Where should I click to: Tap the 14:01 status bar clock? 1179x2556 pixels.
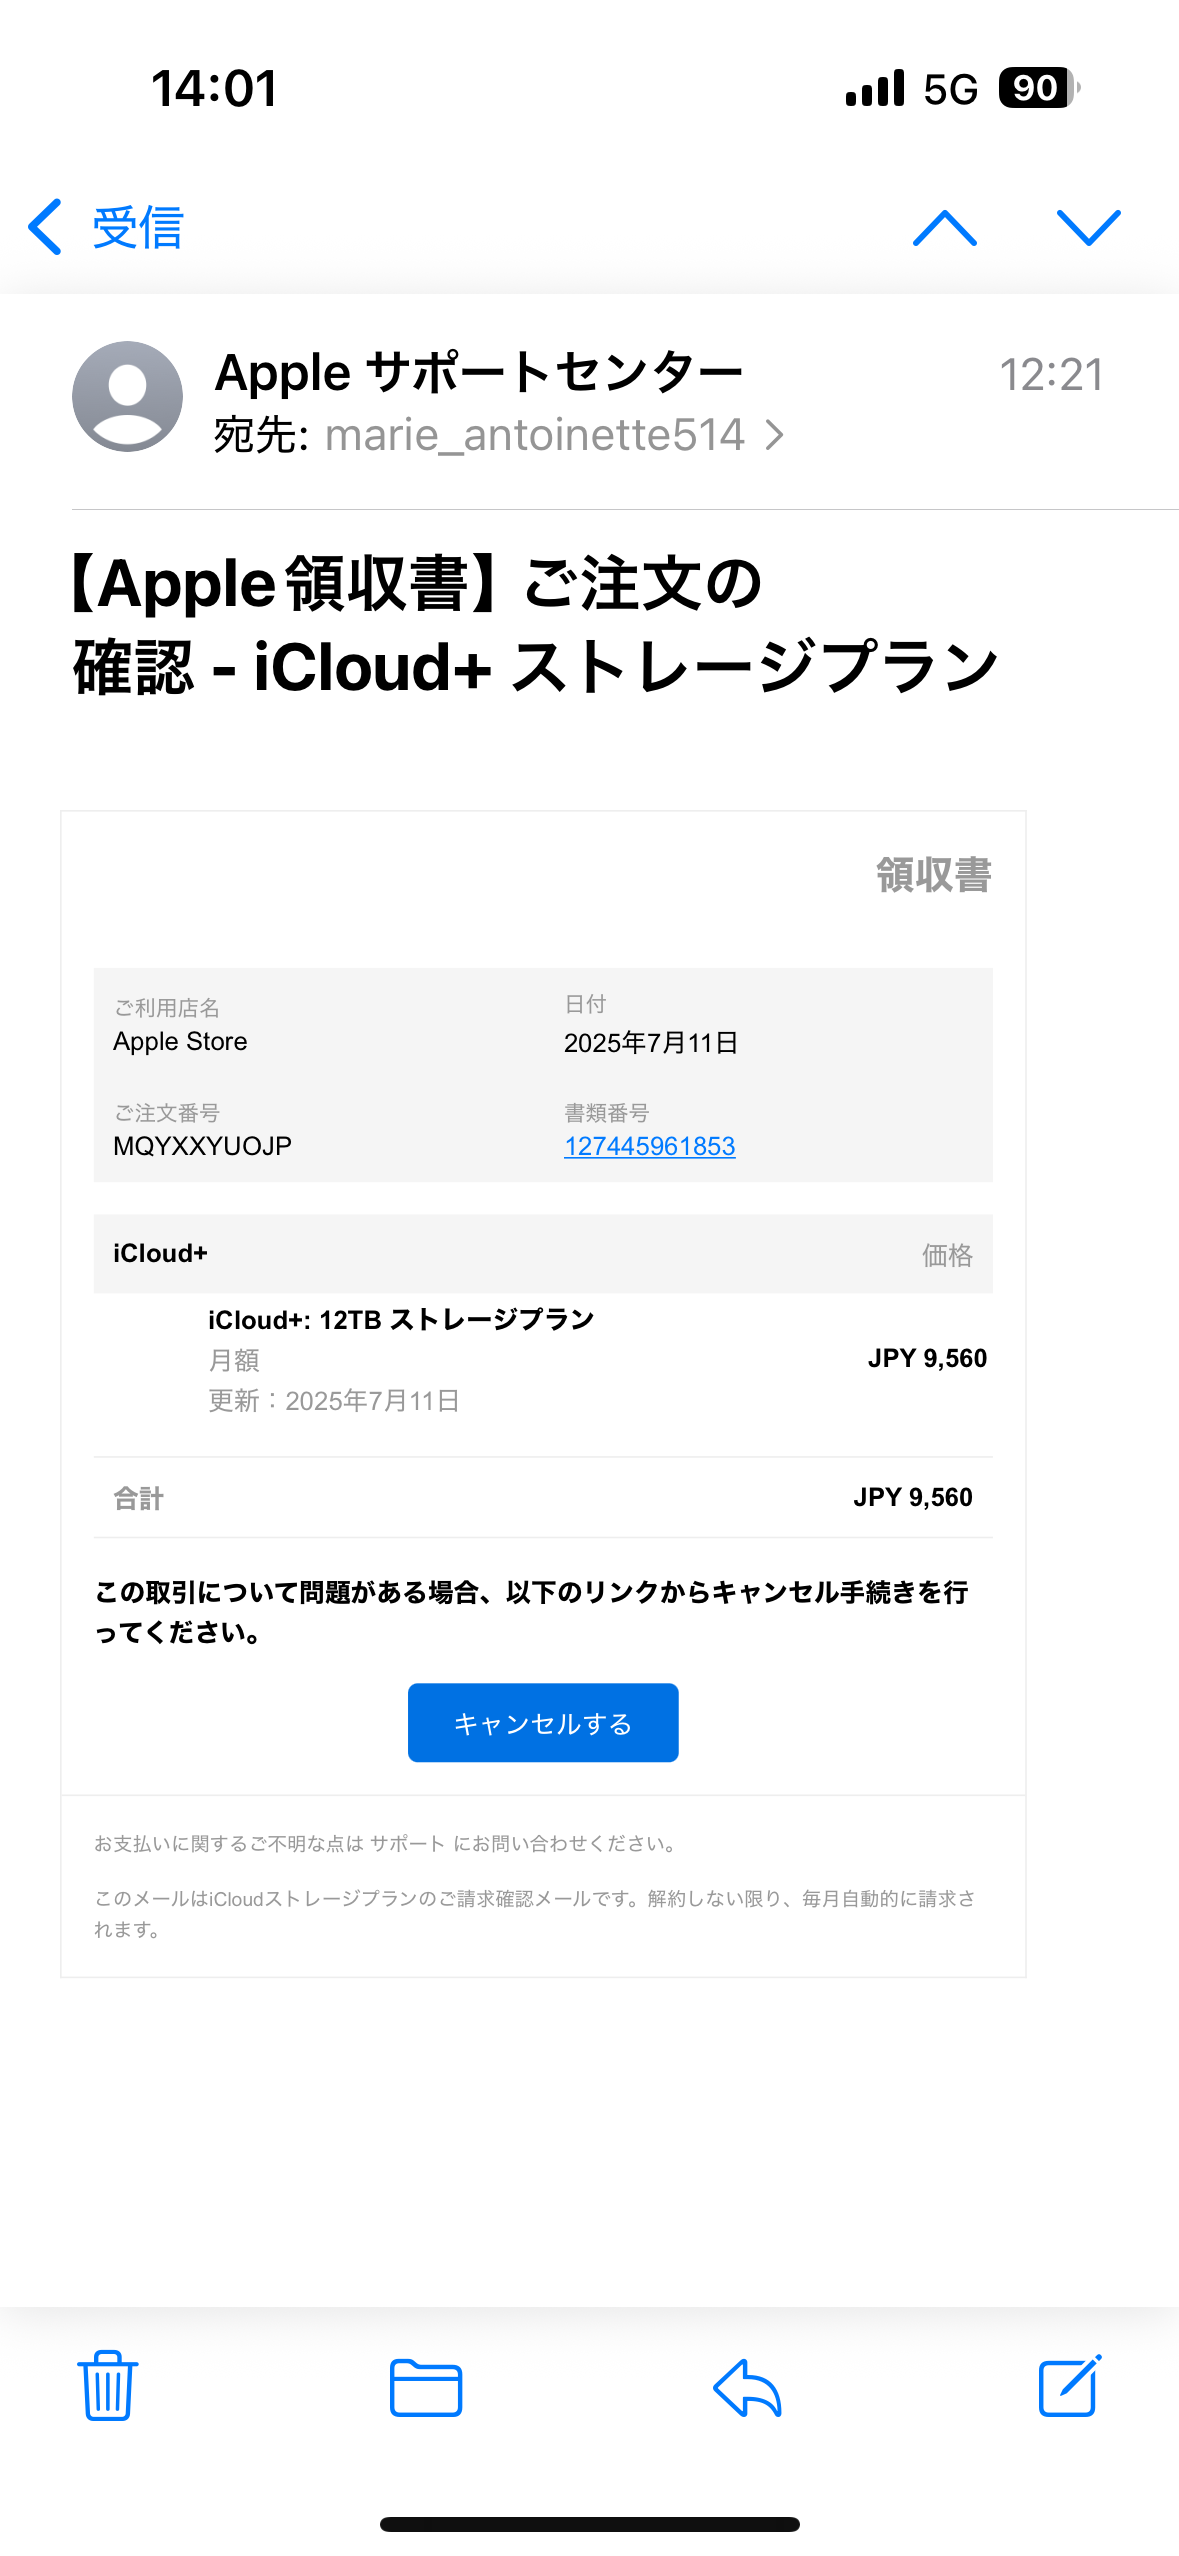click(214, 88)
